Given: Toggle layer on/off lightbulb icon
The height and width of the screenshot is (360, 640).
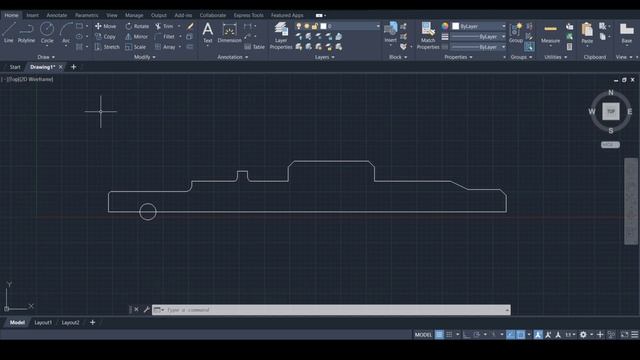Looking at the screenshot, I should (299, 26).
